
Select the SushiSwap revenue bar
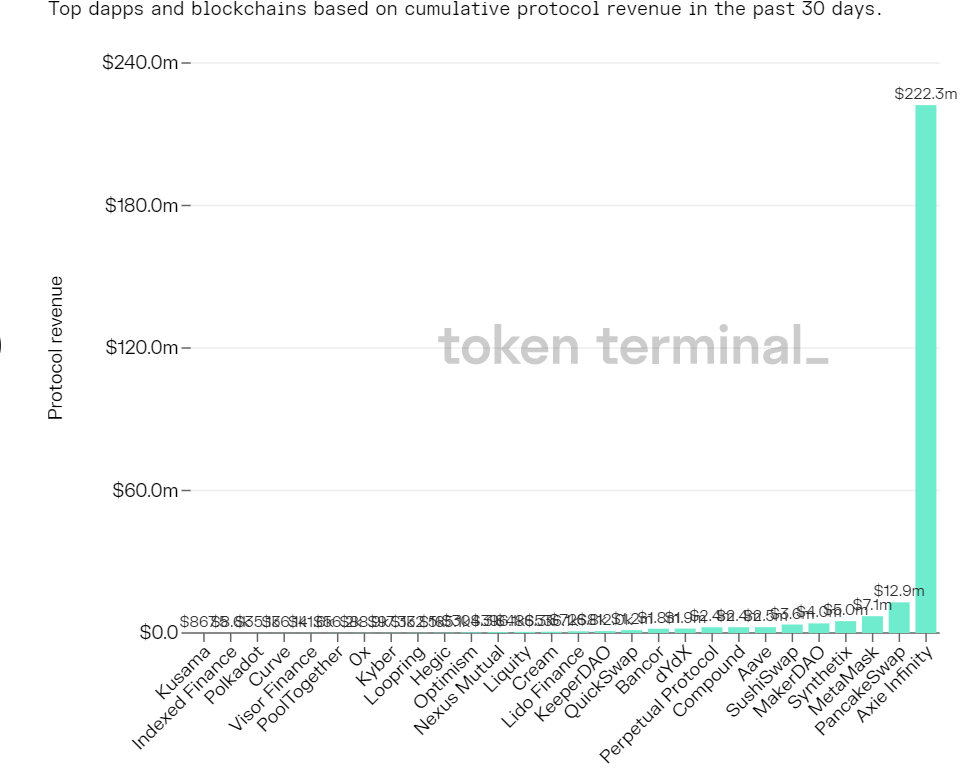tap(792, 628)
